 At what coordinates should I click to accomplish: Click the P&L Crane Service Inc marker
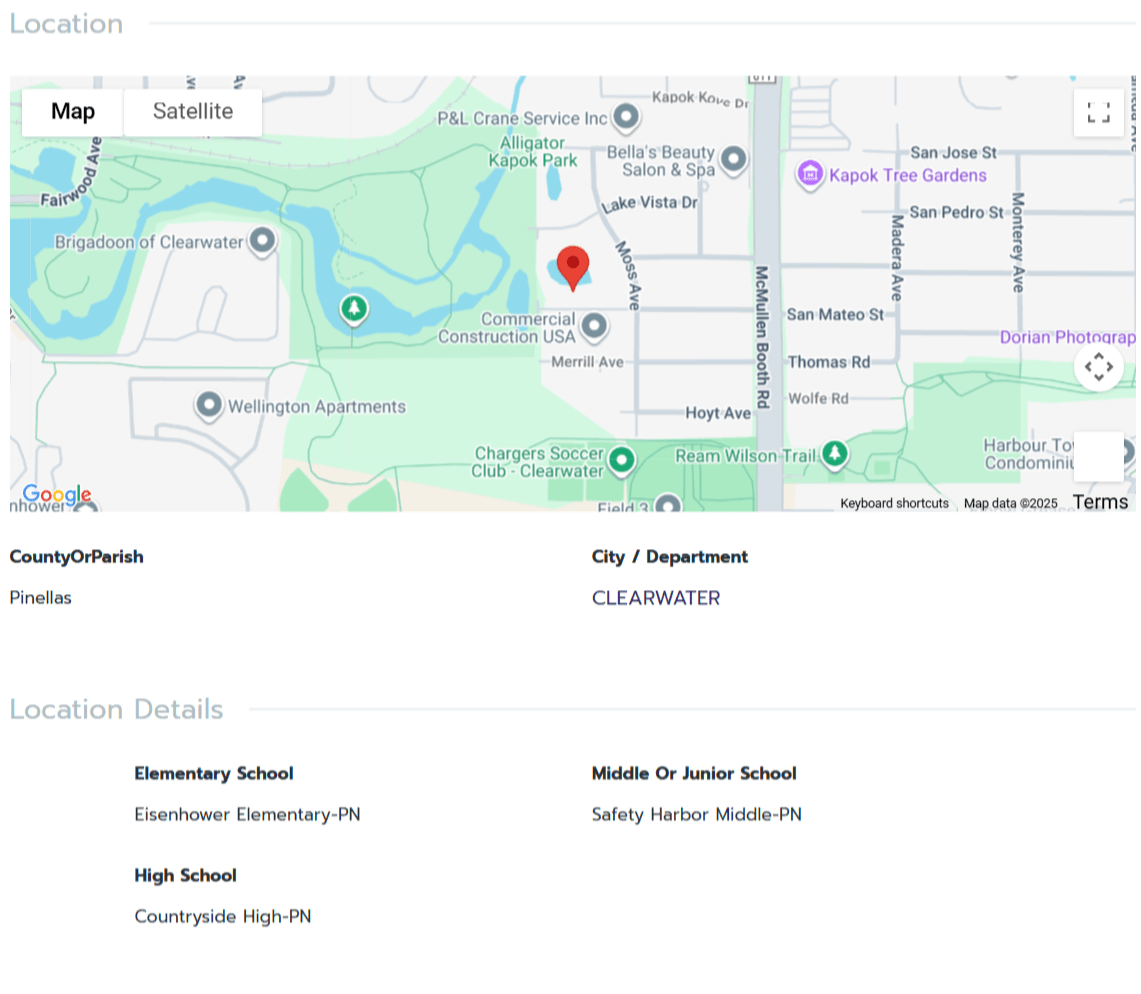pos(626,118)
